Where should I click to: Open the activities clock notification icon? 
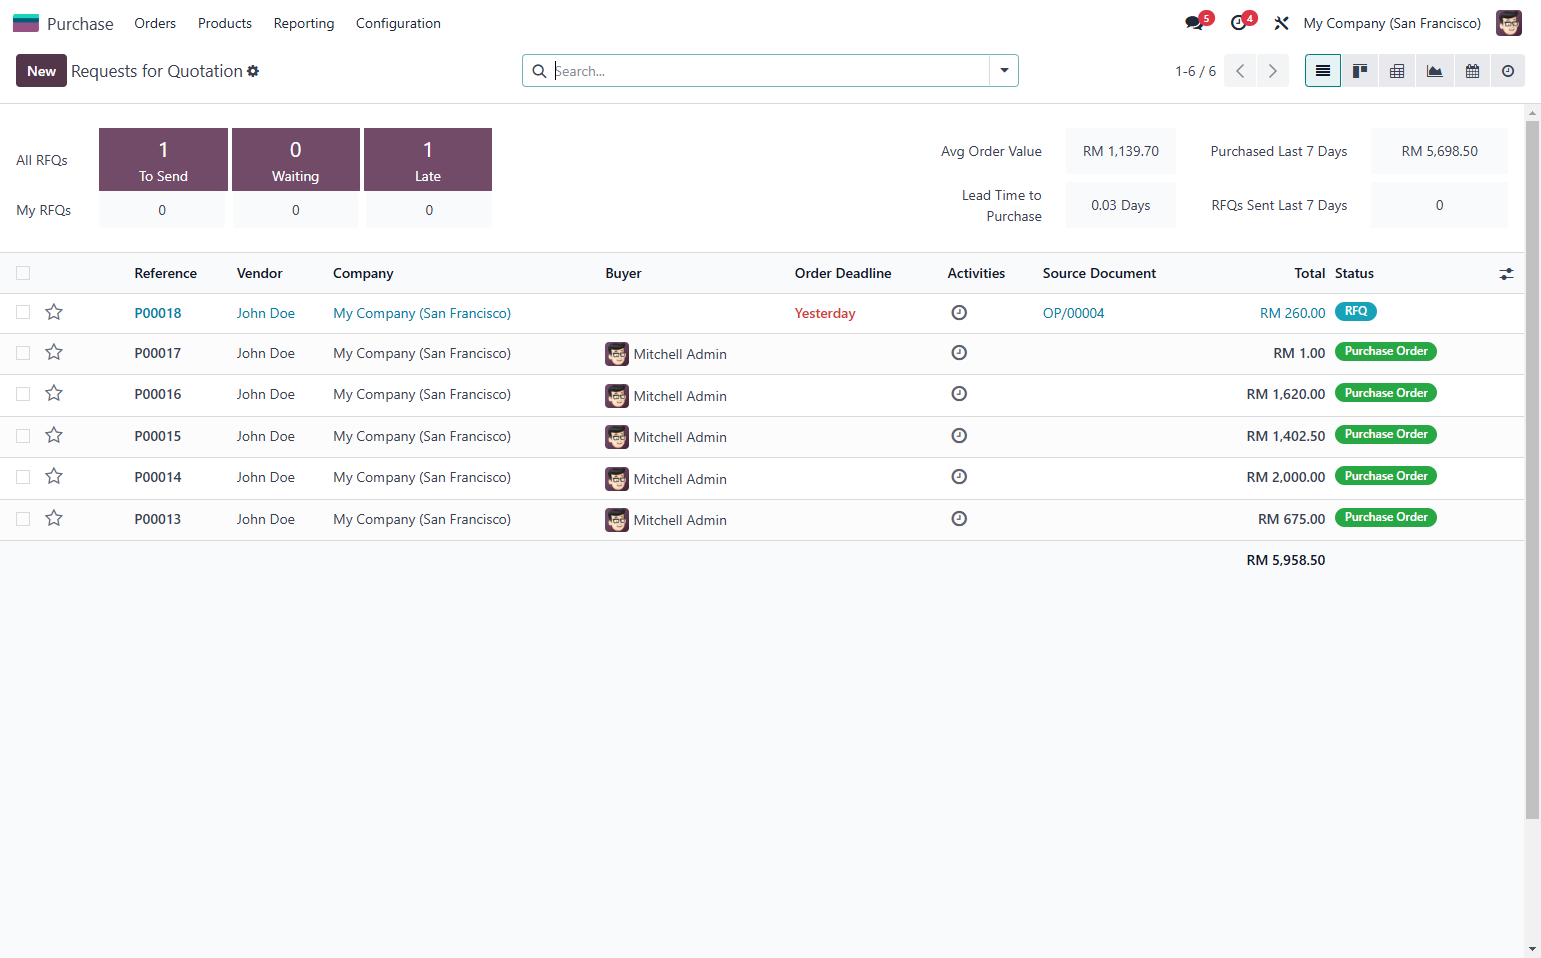(x=1239, y=23)
